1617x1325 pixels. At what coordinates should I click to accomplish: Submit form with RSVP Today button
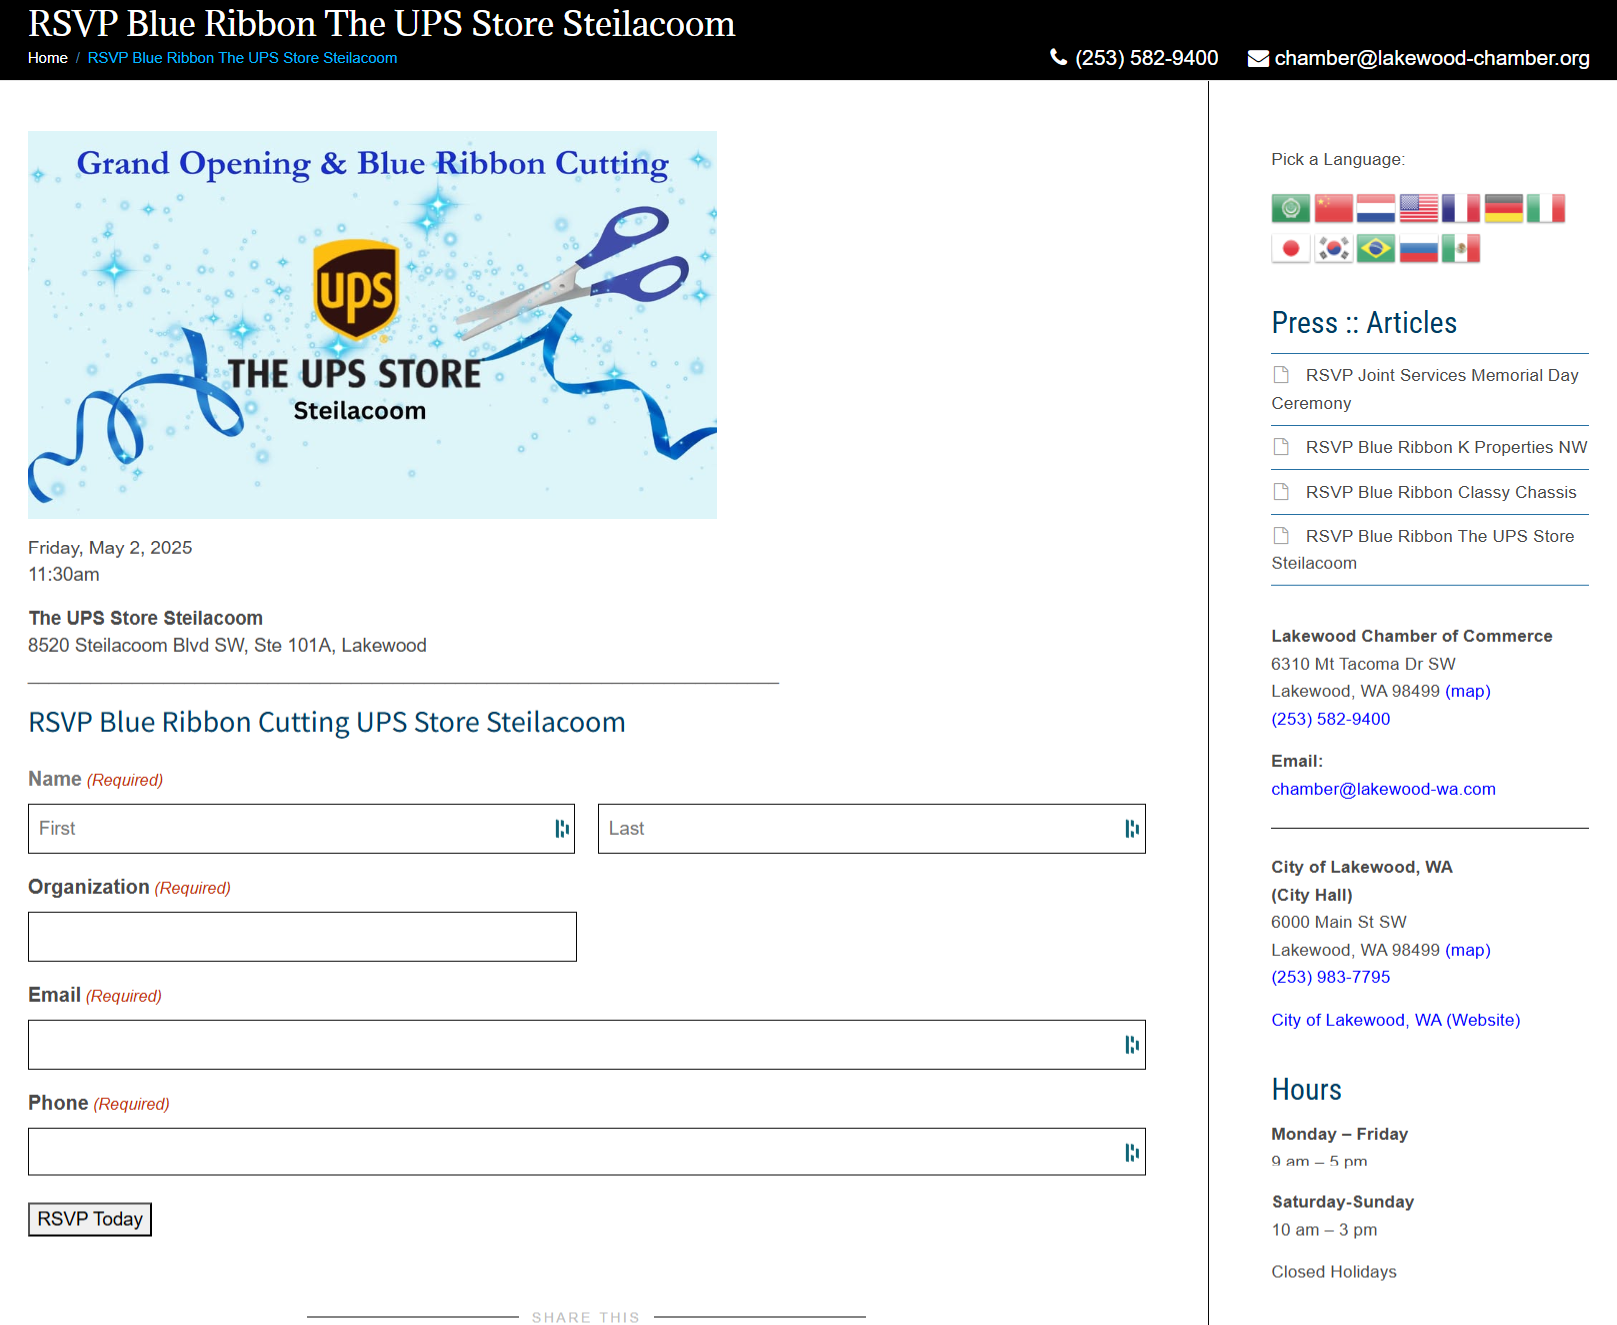pyautogui.click(x=90, y=1219)
